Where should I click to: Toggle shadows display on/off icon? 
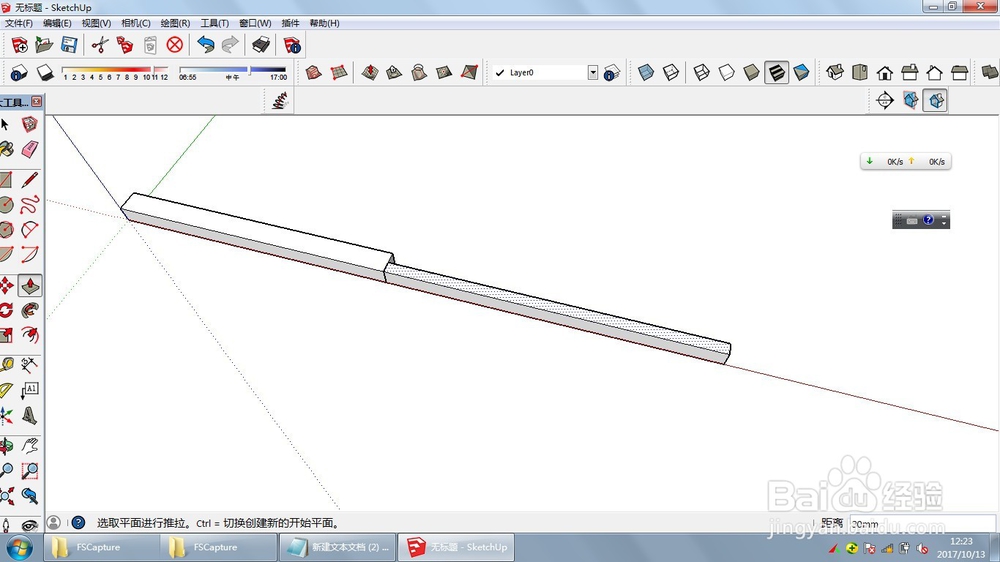(x=45, y=73)
